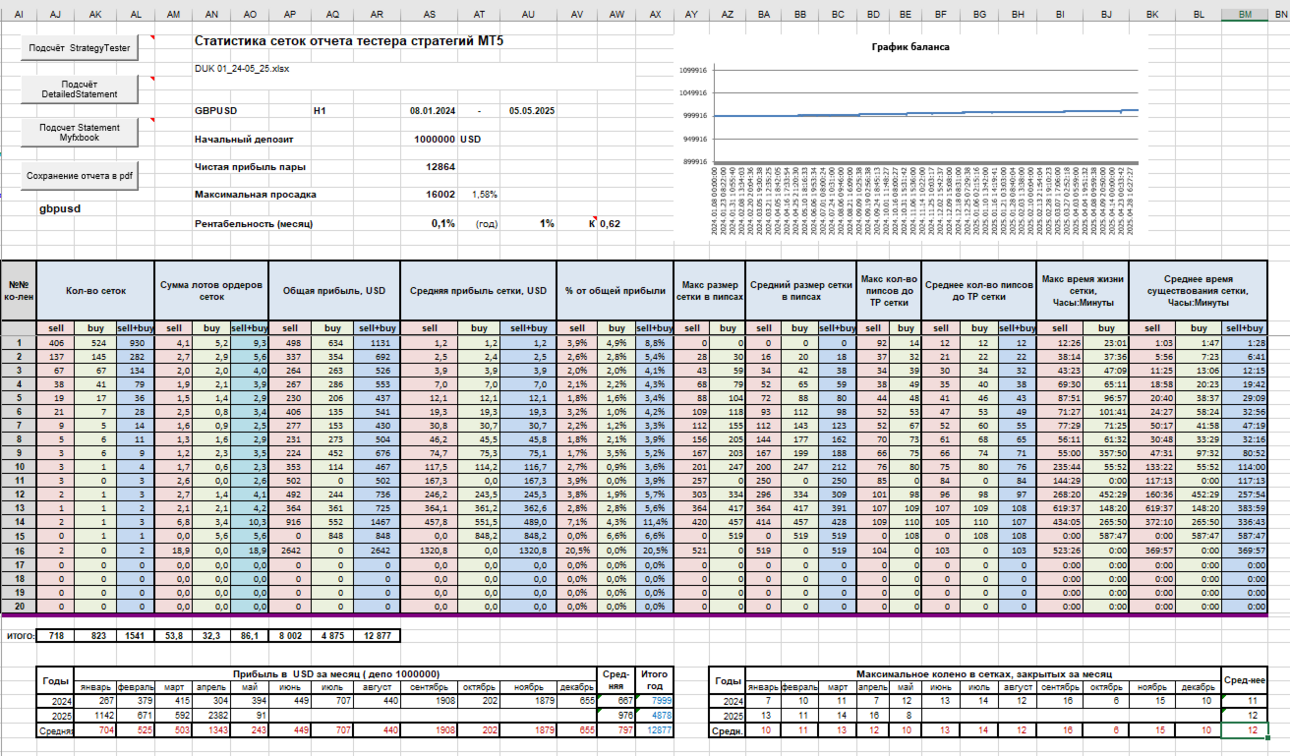Select the sell profit total '8 002'
Viewport: 1290px width, 756px height.
[x=292, y=635]
